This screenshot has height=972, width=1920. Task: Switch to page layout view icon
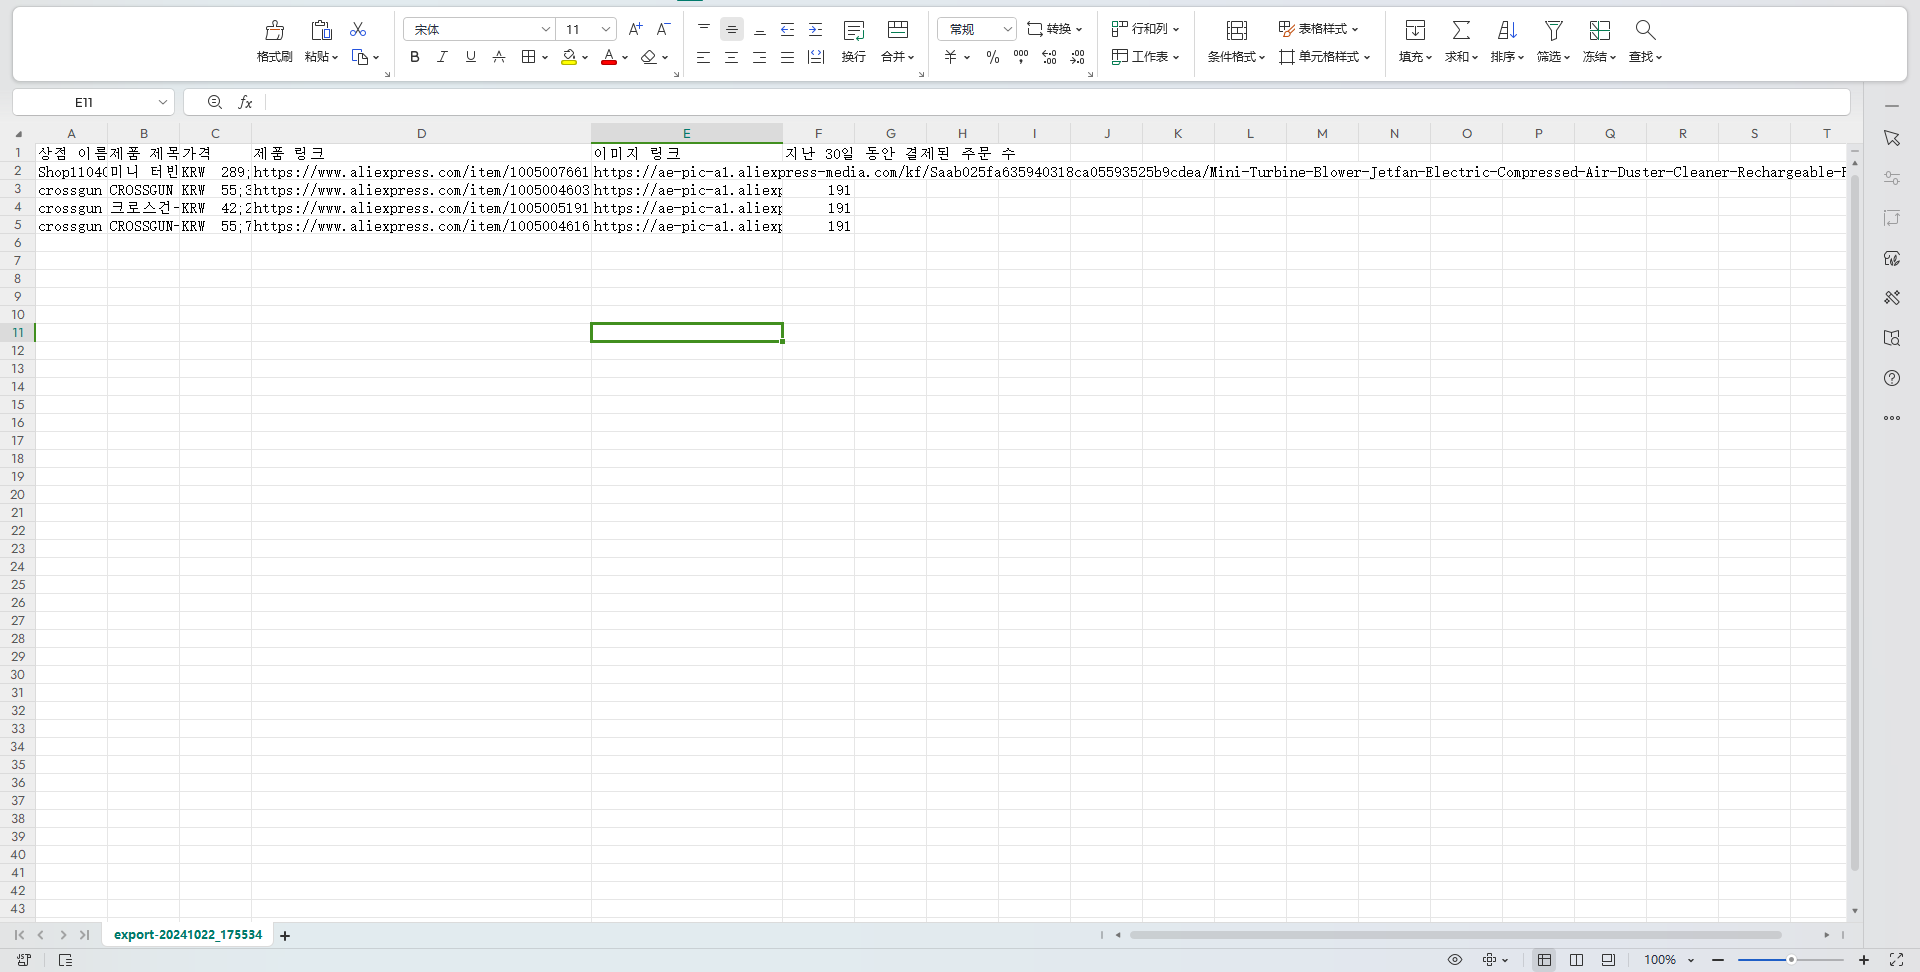tap(1576, 960)
